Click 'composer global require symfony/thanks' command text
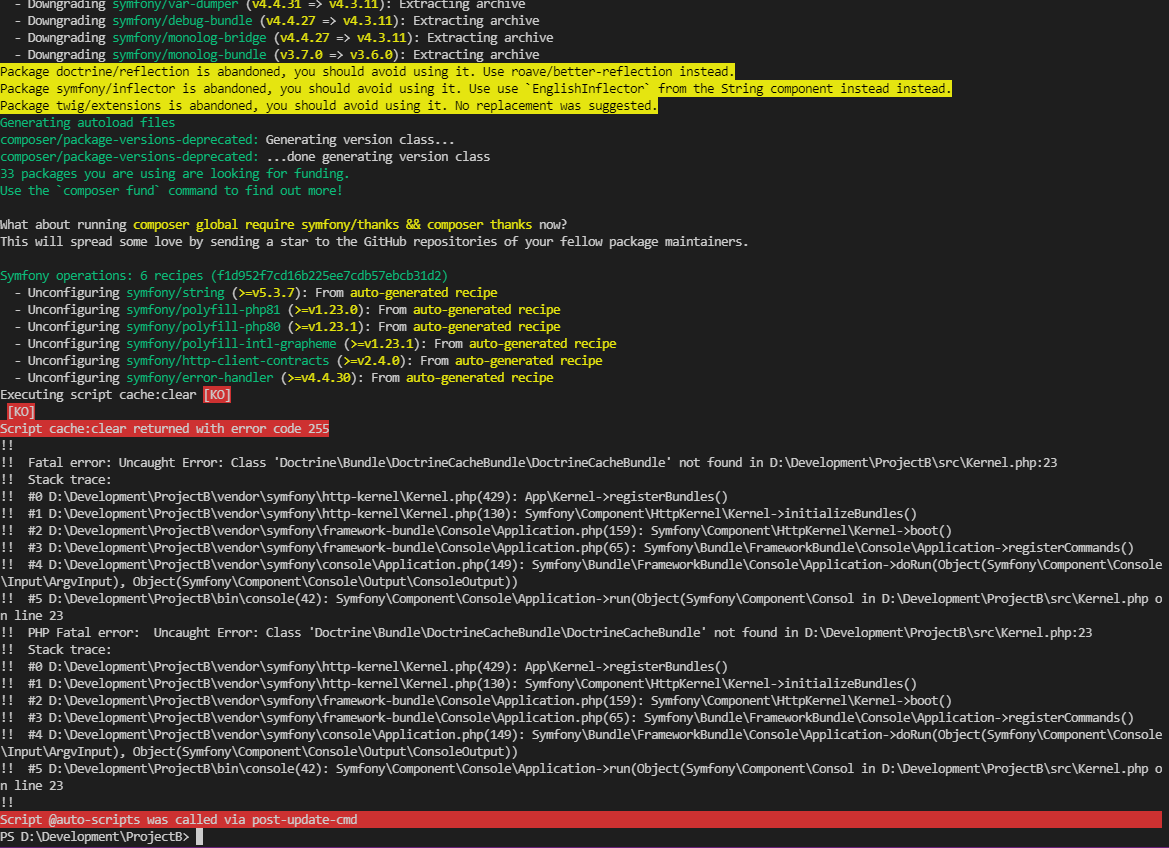Viewport: 1169px width, 848px height. 266,224
